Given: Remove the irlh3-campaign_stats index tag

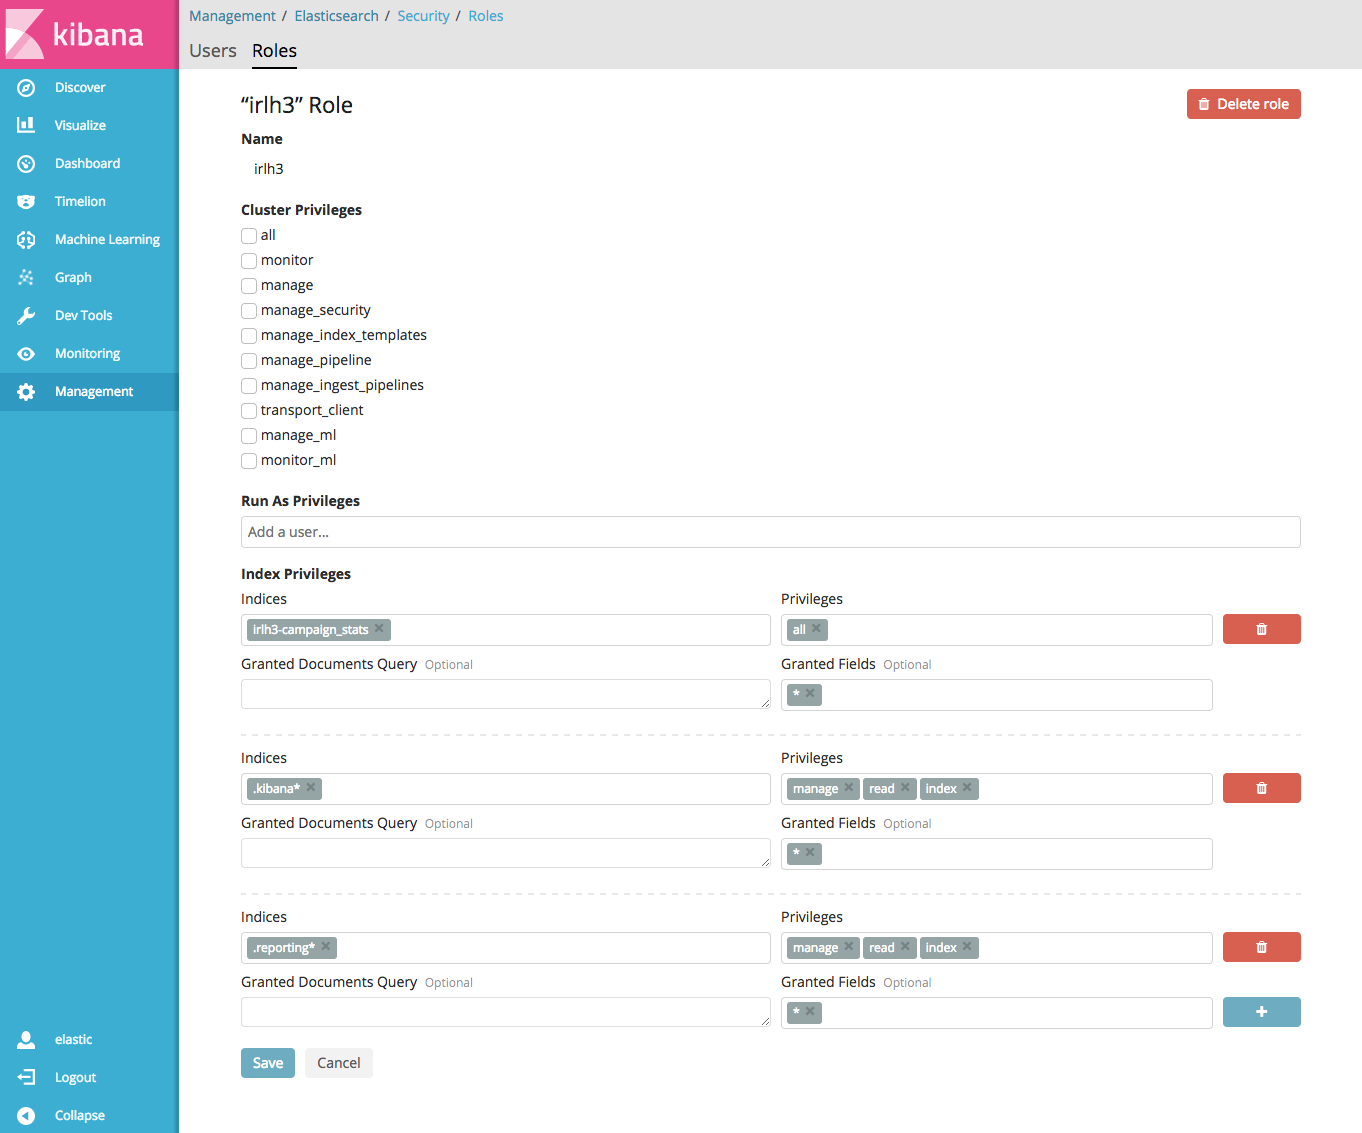Looking at the screenshot, I should tap(379, 629).
